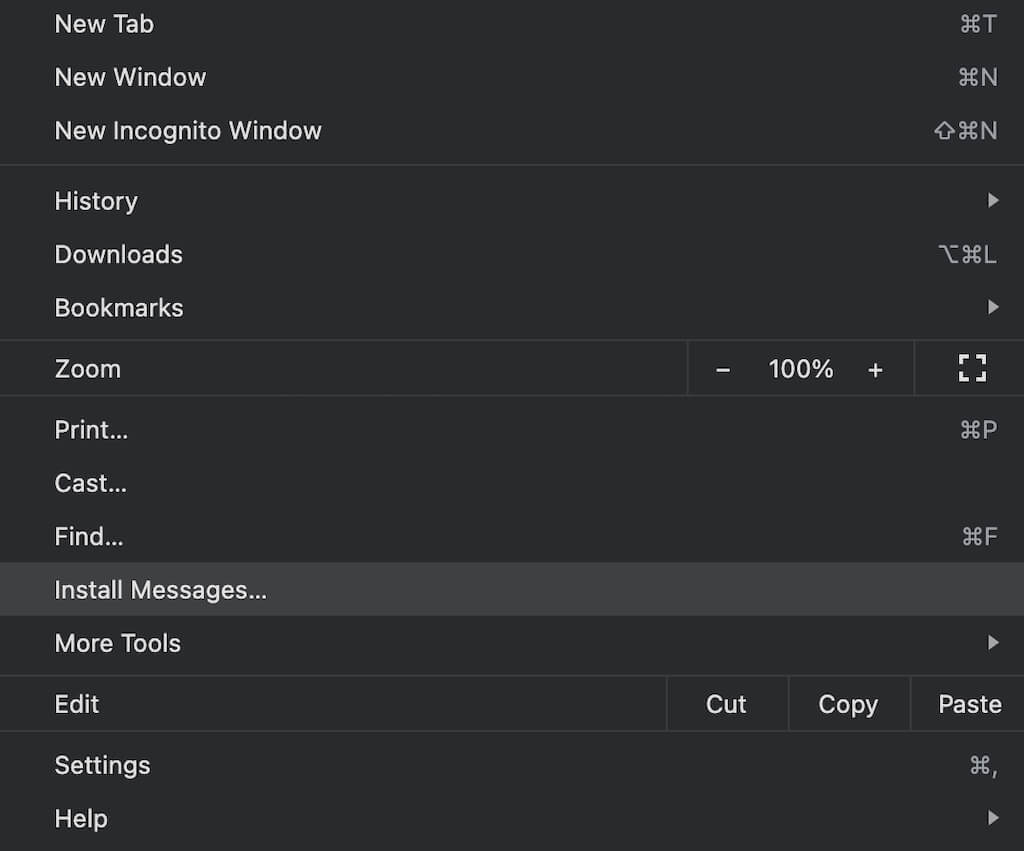Screen dimensions: 1024x851
Task: Click Install Messages... menu entry
Action: coord(160,590)
